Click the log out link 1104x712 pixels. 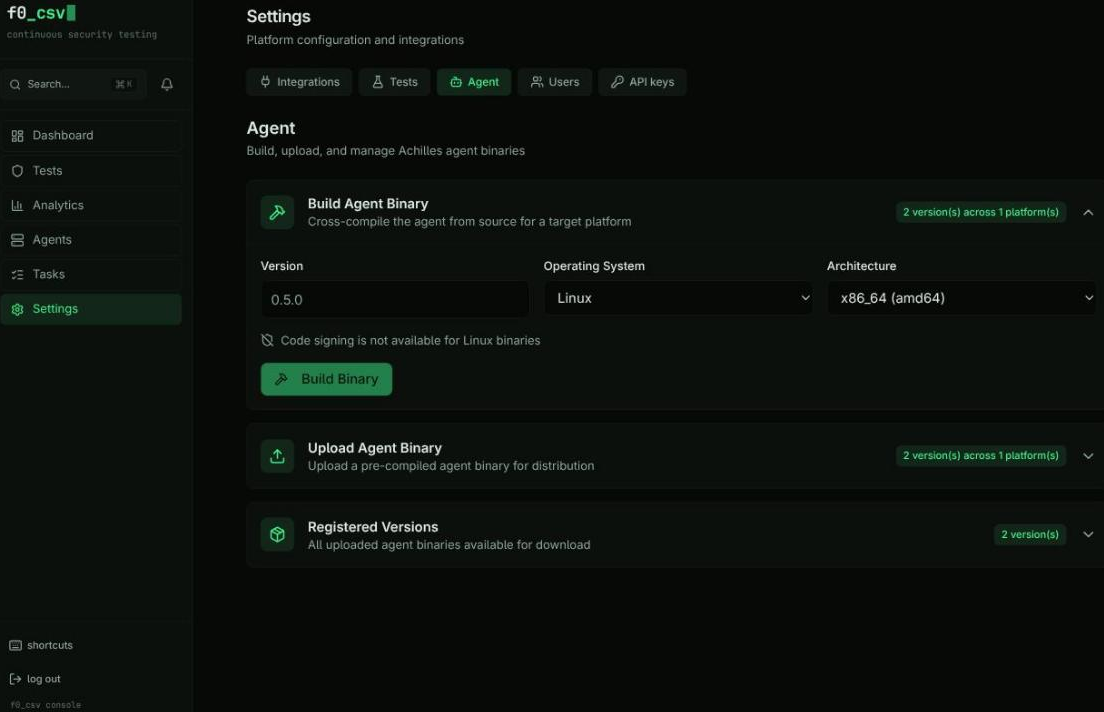(35, 679)
